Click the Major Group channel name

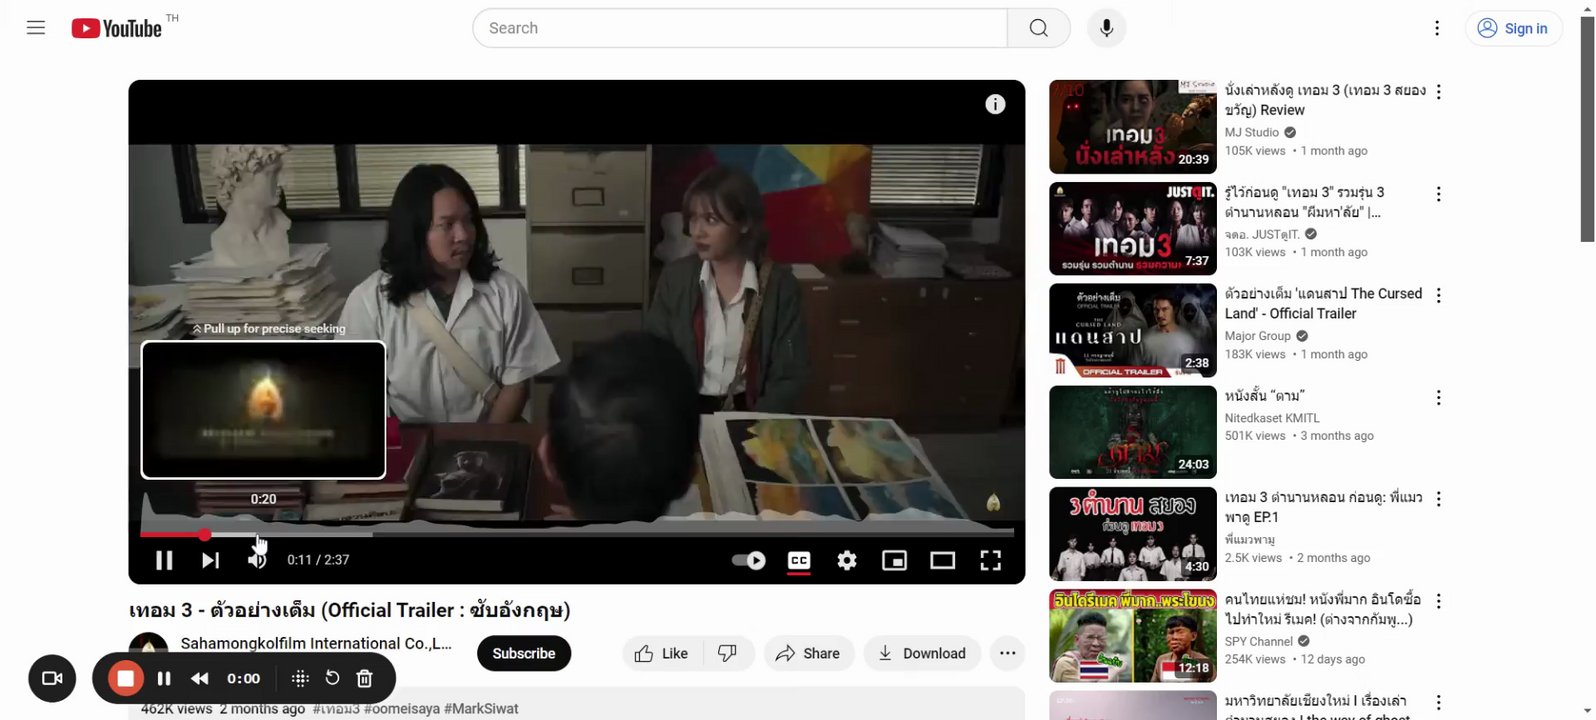point(1258,336)
